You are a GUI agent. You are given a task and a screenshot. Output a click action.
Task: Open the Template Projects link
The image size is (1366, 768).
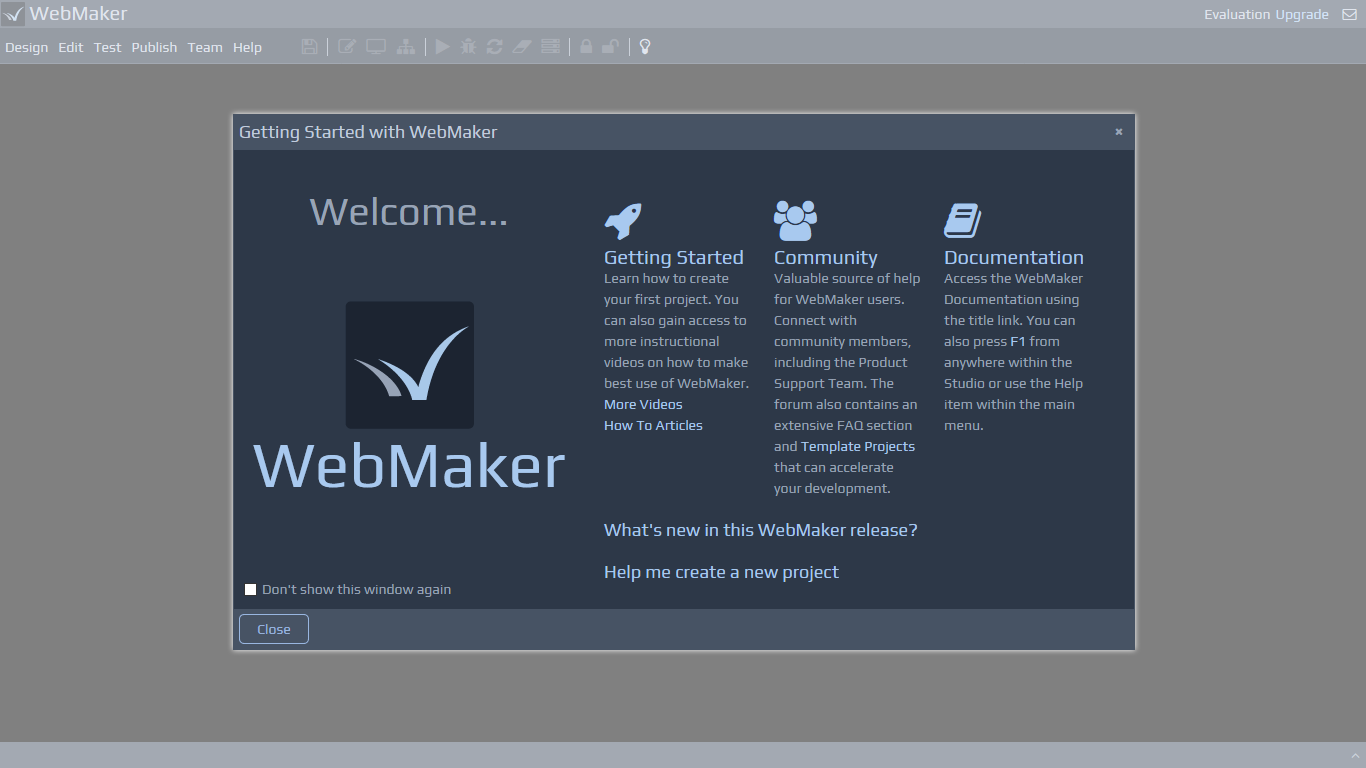(x=858, y=446)
